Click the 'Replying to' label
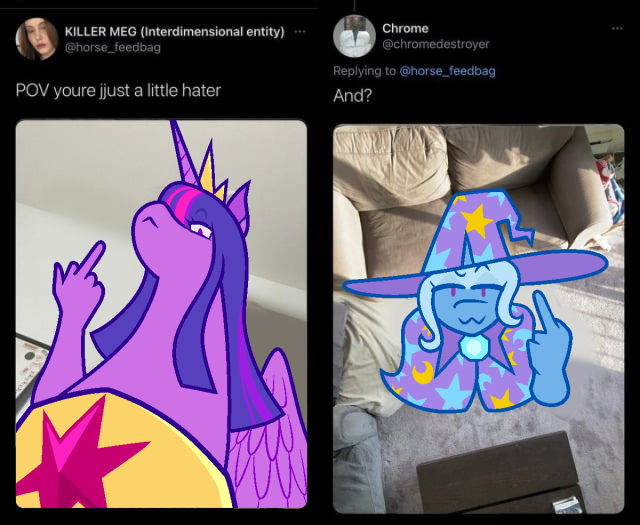640x525 pixels. tap(364, 71)
